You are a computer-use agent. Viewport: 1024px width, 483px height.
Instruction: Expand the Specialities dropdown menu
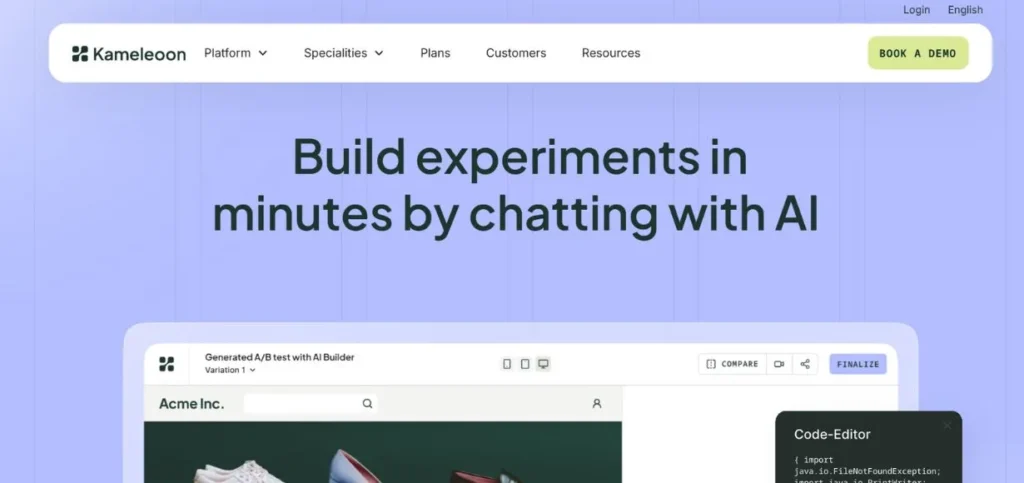343,53
